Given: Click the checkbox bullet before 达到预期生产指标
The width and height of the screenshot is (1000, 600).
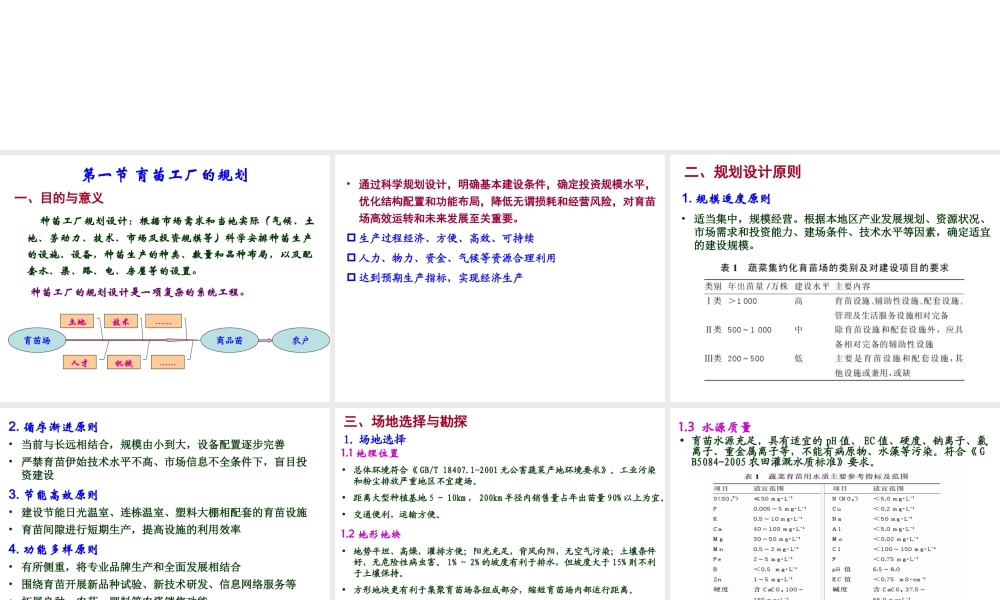Looking at the screenshot, I should pos(351,278).
